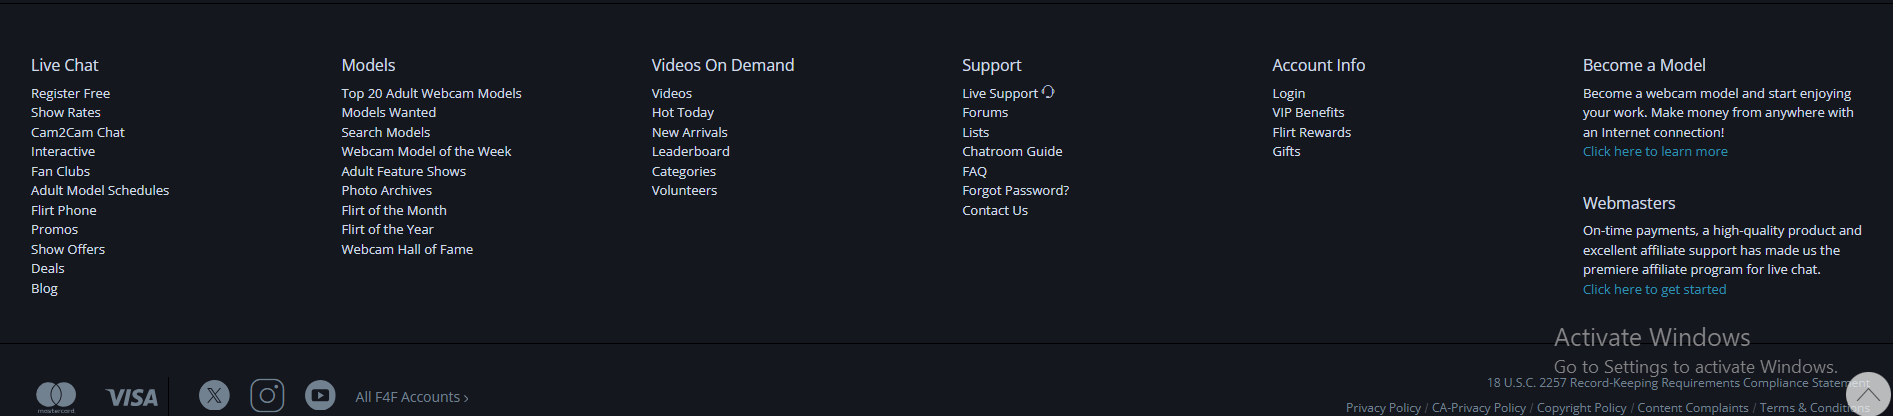Image resolution: width=1893 pixels, height=416 pixels.
Task: Open the Forums support link
Action: click(985, 113)
